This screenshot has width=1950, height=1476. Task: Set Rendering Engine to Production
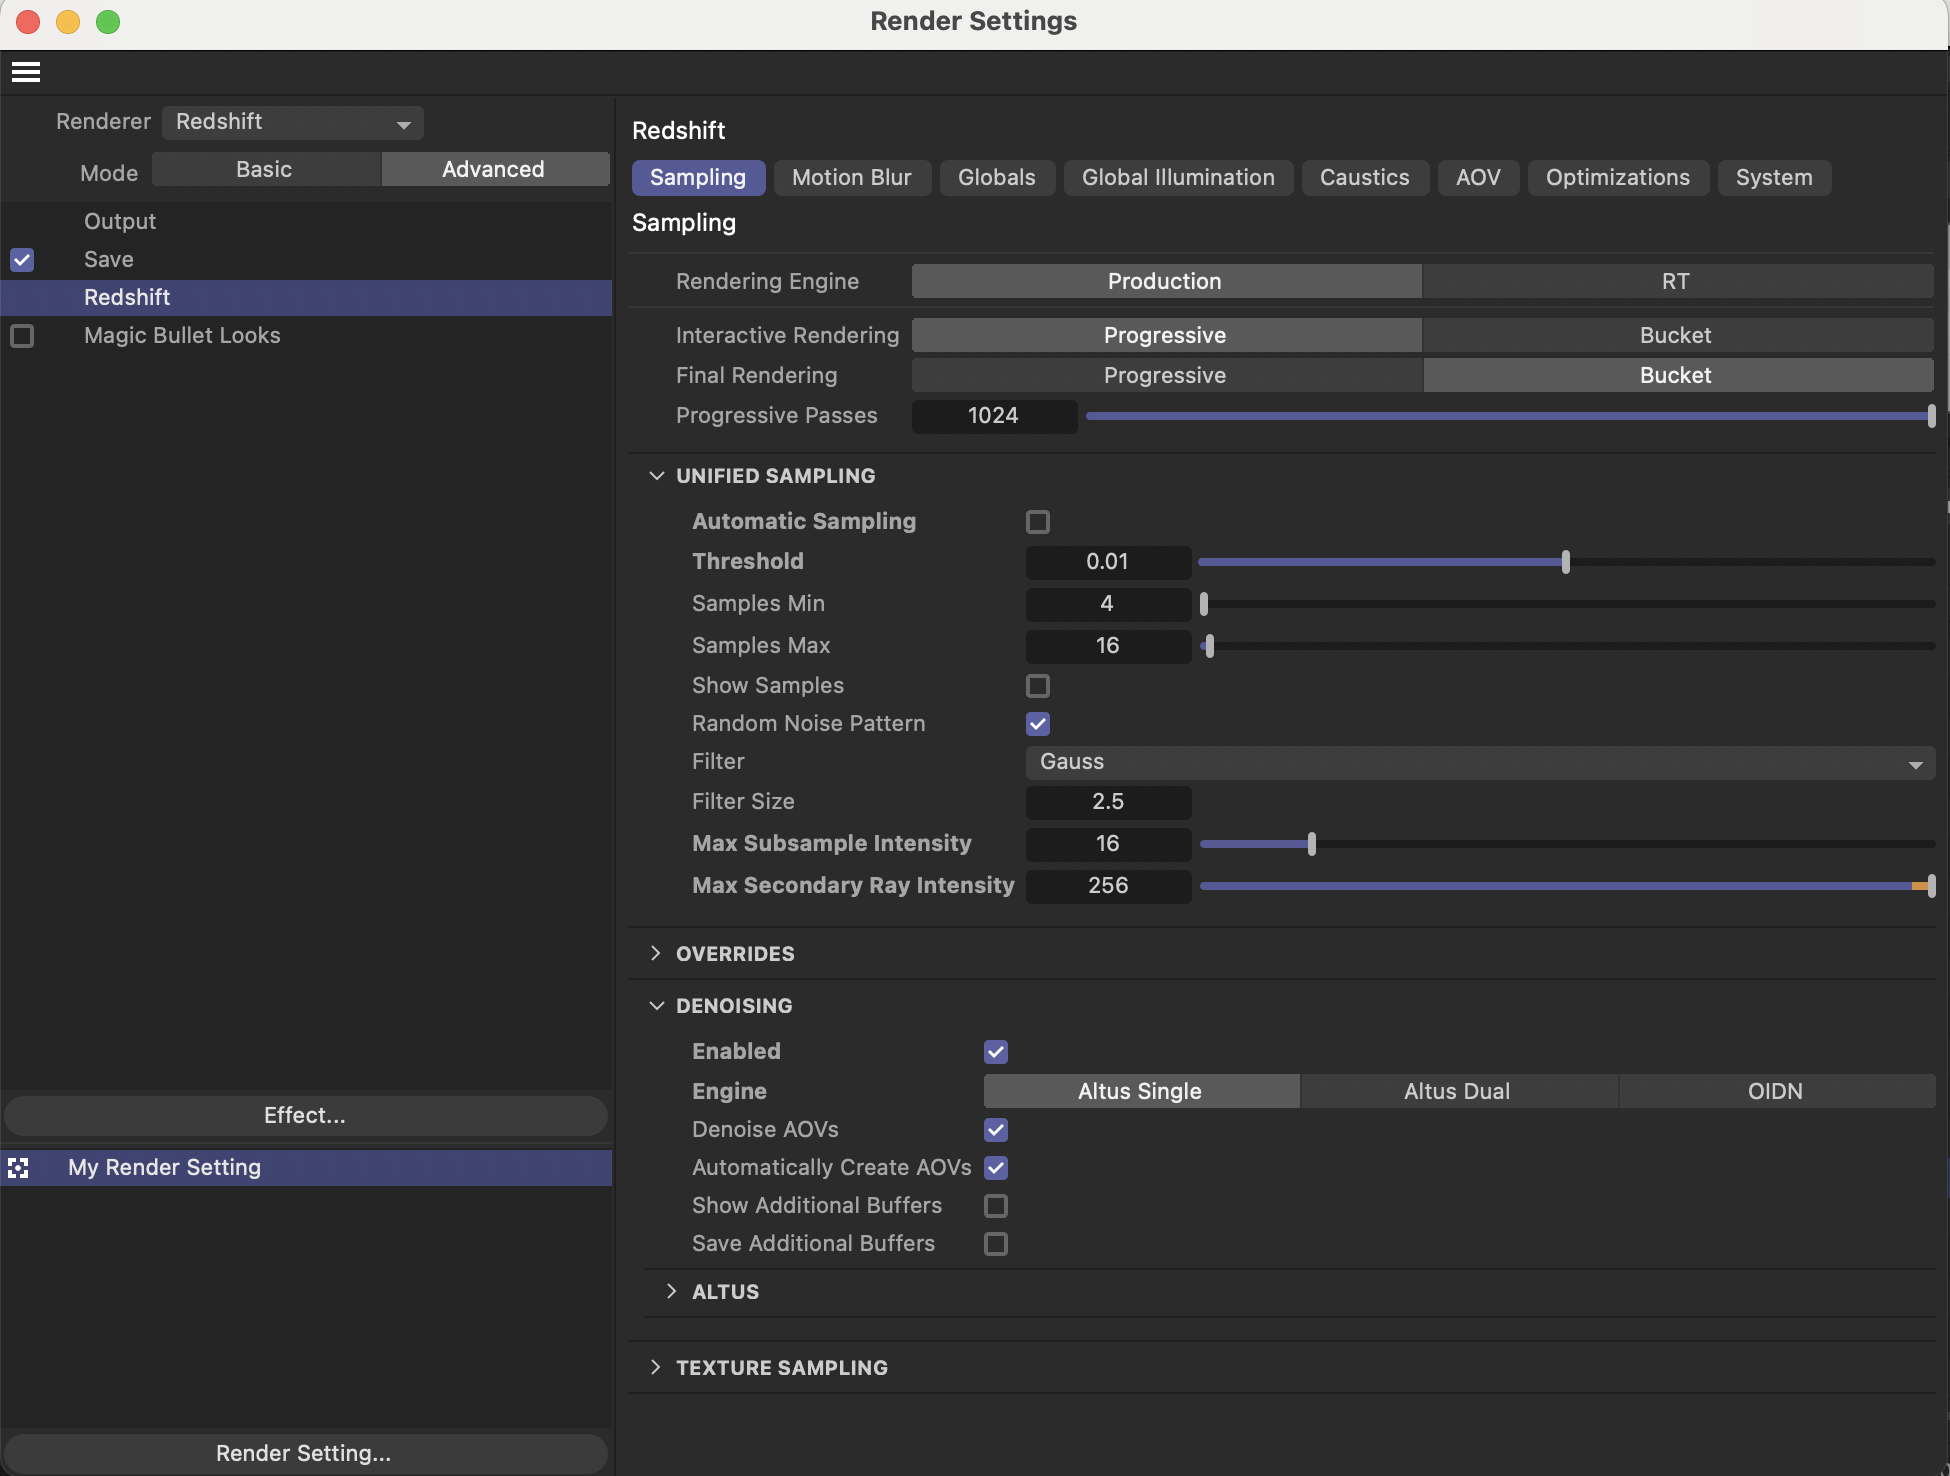pyautogui.click(x=1166, y=282)
